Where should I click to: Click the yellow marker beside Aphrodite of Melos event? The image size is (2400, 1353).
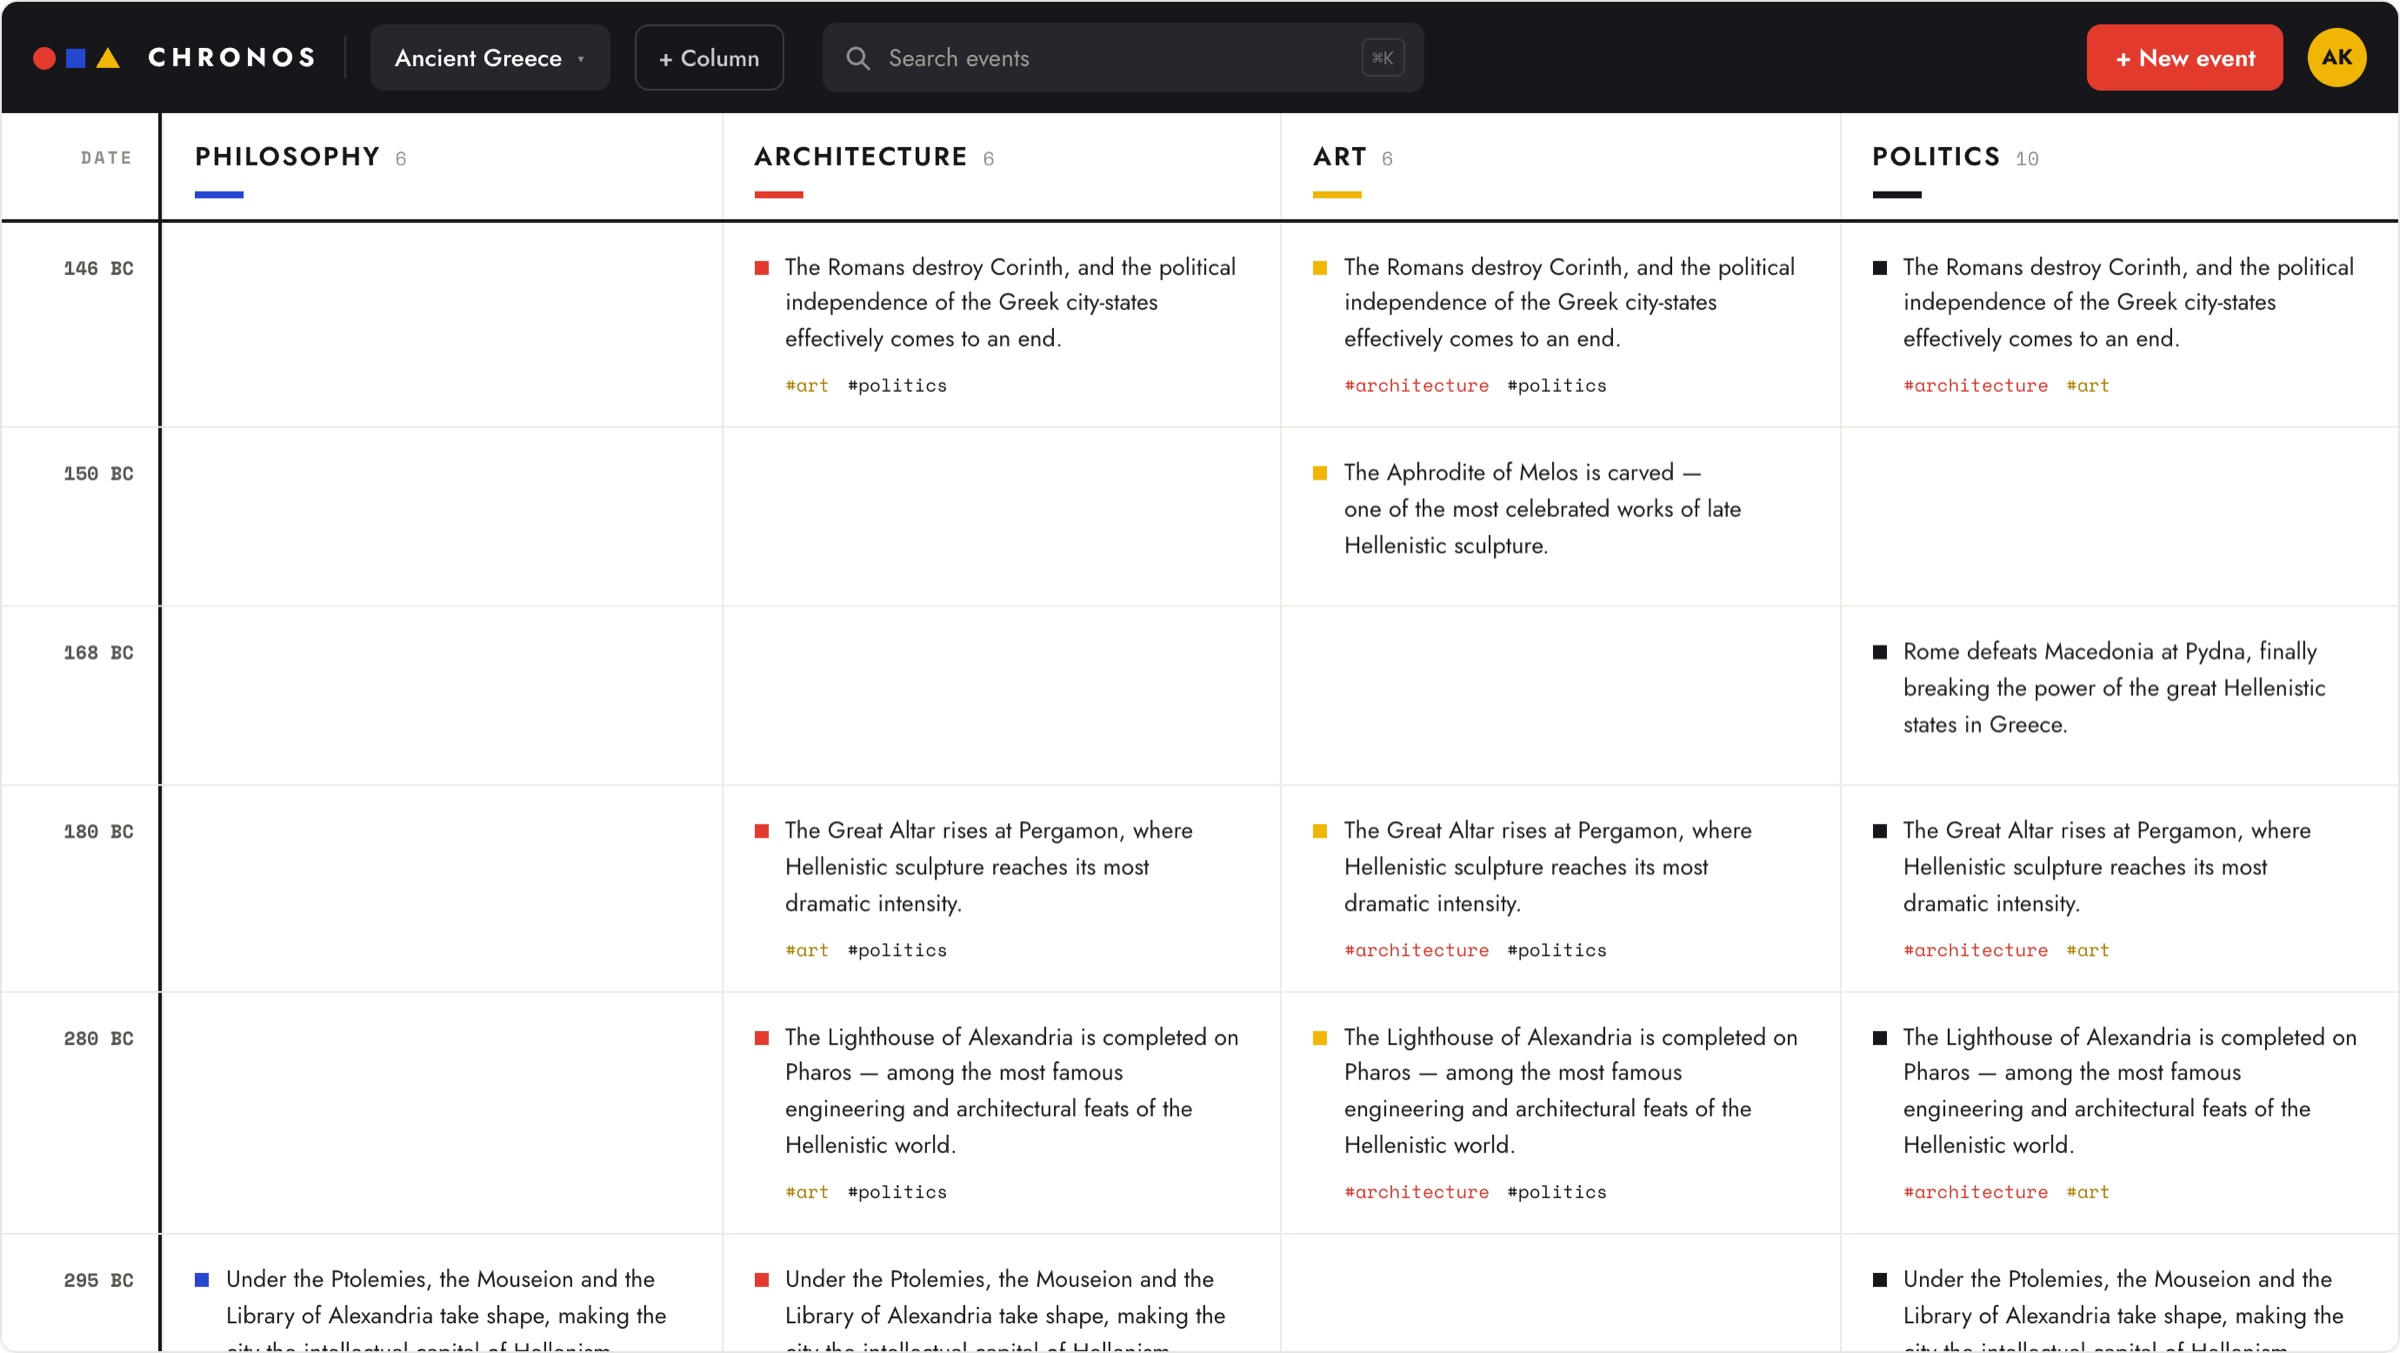pyautogui.click(x=1320, y=473)
